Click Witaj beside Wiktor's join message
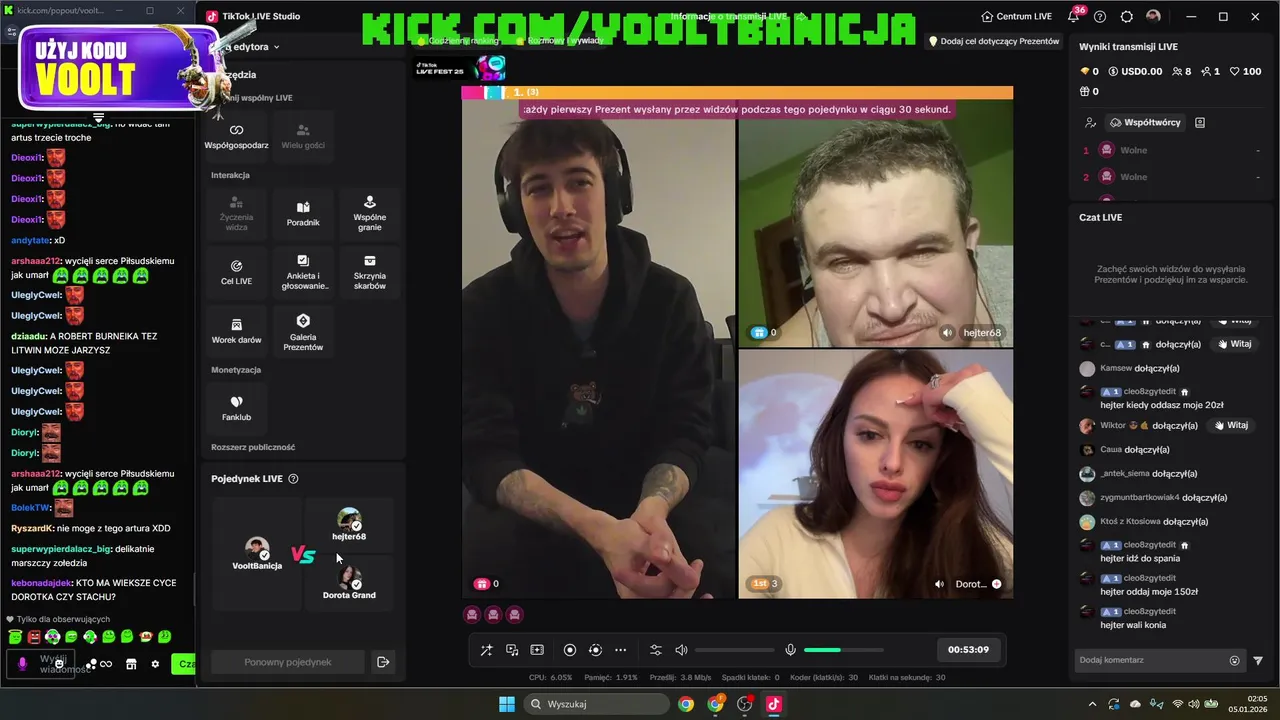1280x720 pixels. click(x=1230, y=425)
